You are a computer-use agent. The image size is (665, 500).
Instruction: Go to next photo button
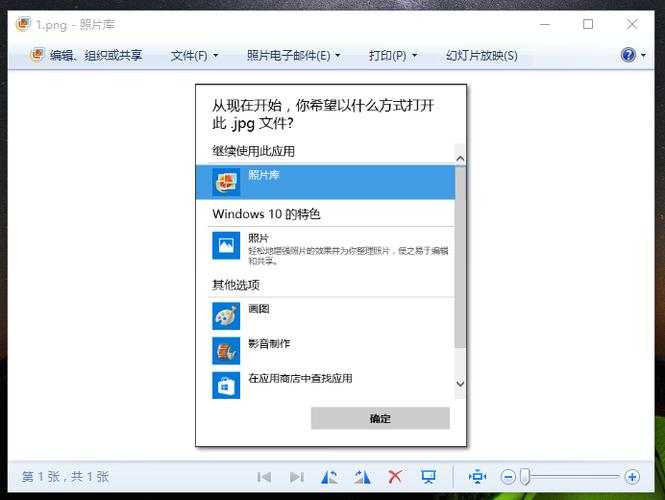point(297,477)
